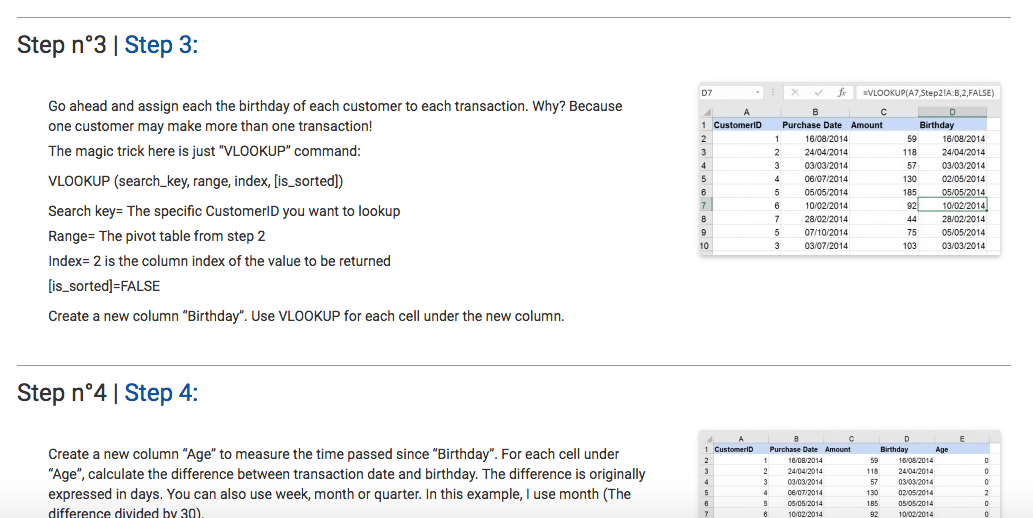Click the sentence beginning "Create a new column "Birthday""

(x=306, y=316)
